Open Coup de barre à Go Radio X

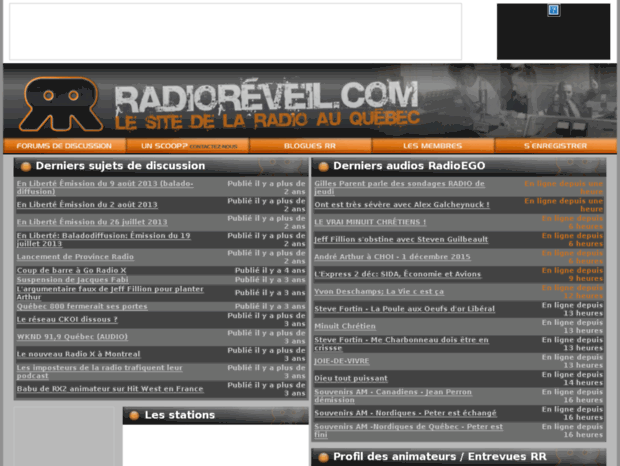coord(72,270)
